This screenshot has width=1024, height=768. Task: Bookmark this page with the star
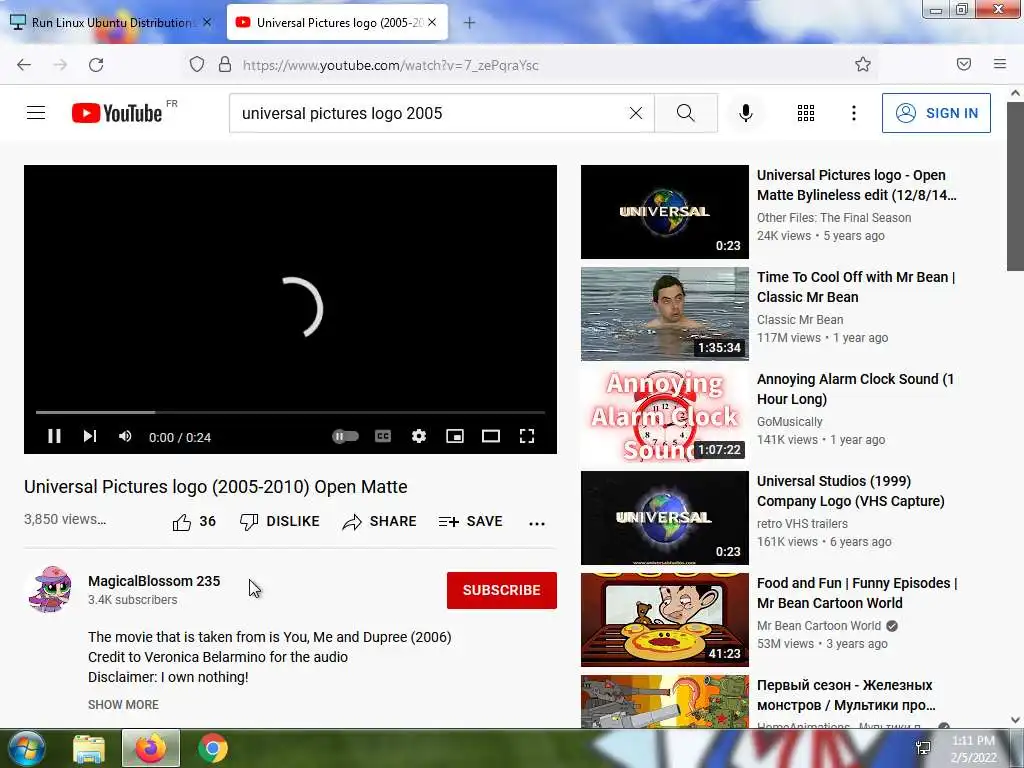point(863,65)
